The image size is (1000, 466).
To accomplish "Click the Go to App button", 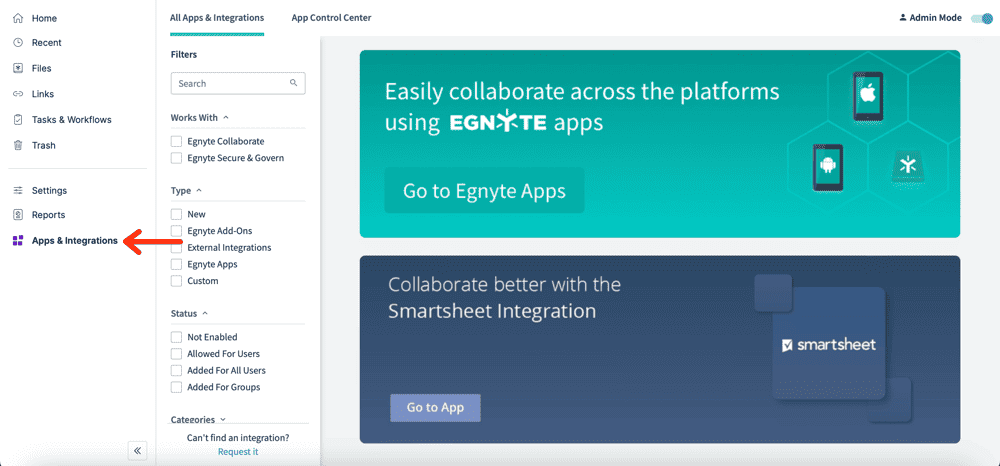I will tap(435, 408).
